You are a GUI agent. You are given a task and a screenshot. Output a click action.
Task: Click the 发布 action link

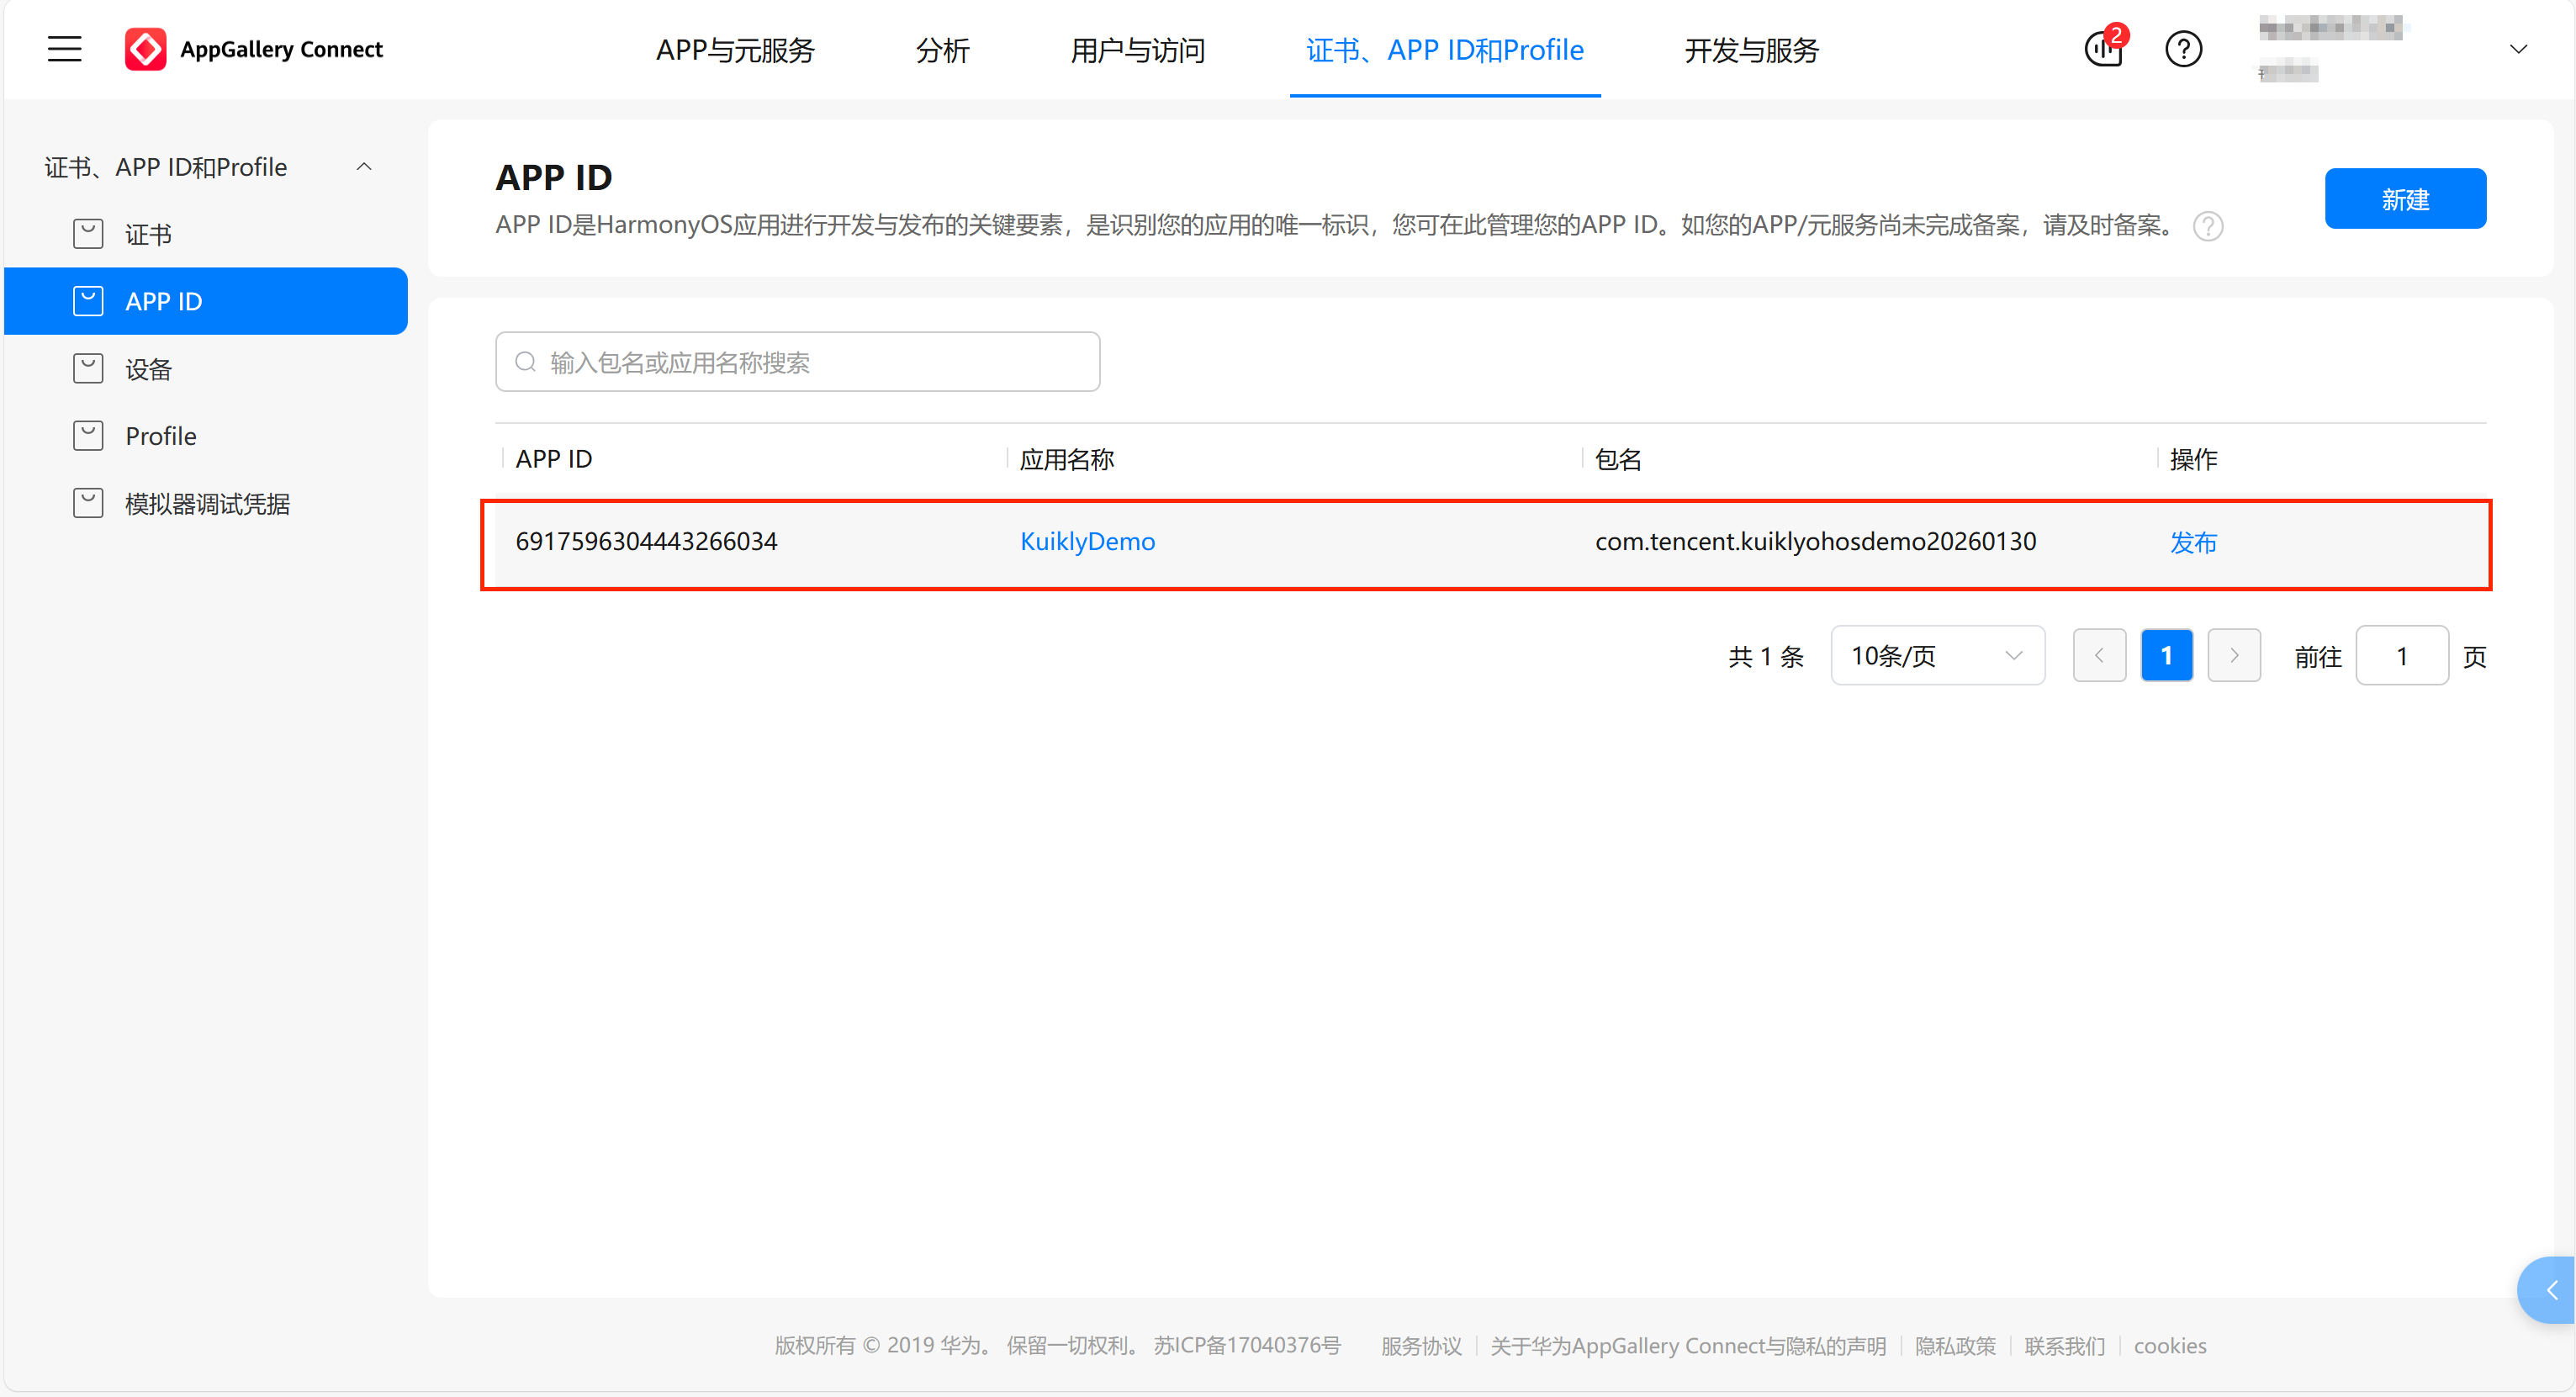2193,542
